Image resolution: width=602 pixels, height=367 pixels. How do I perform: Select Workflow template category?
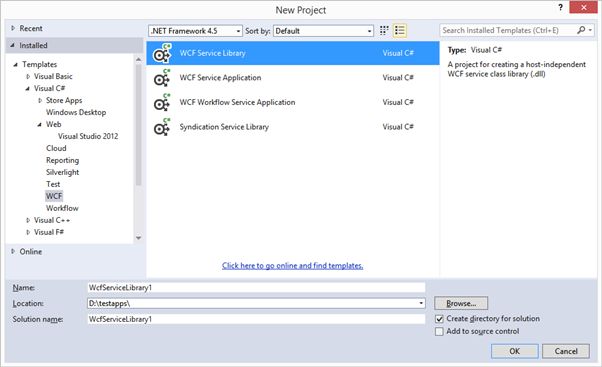(62, 208)
